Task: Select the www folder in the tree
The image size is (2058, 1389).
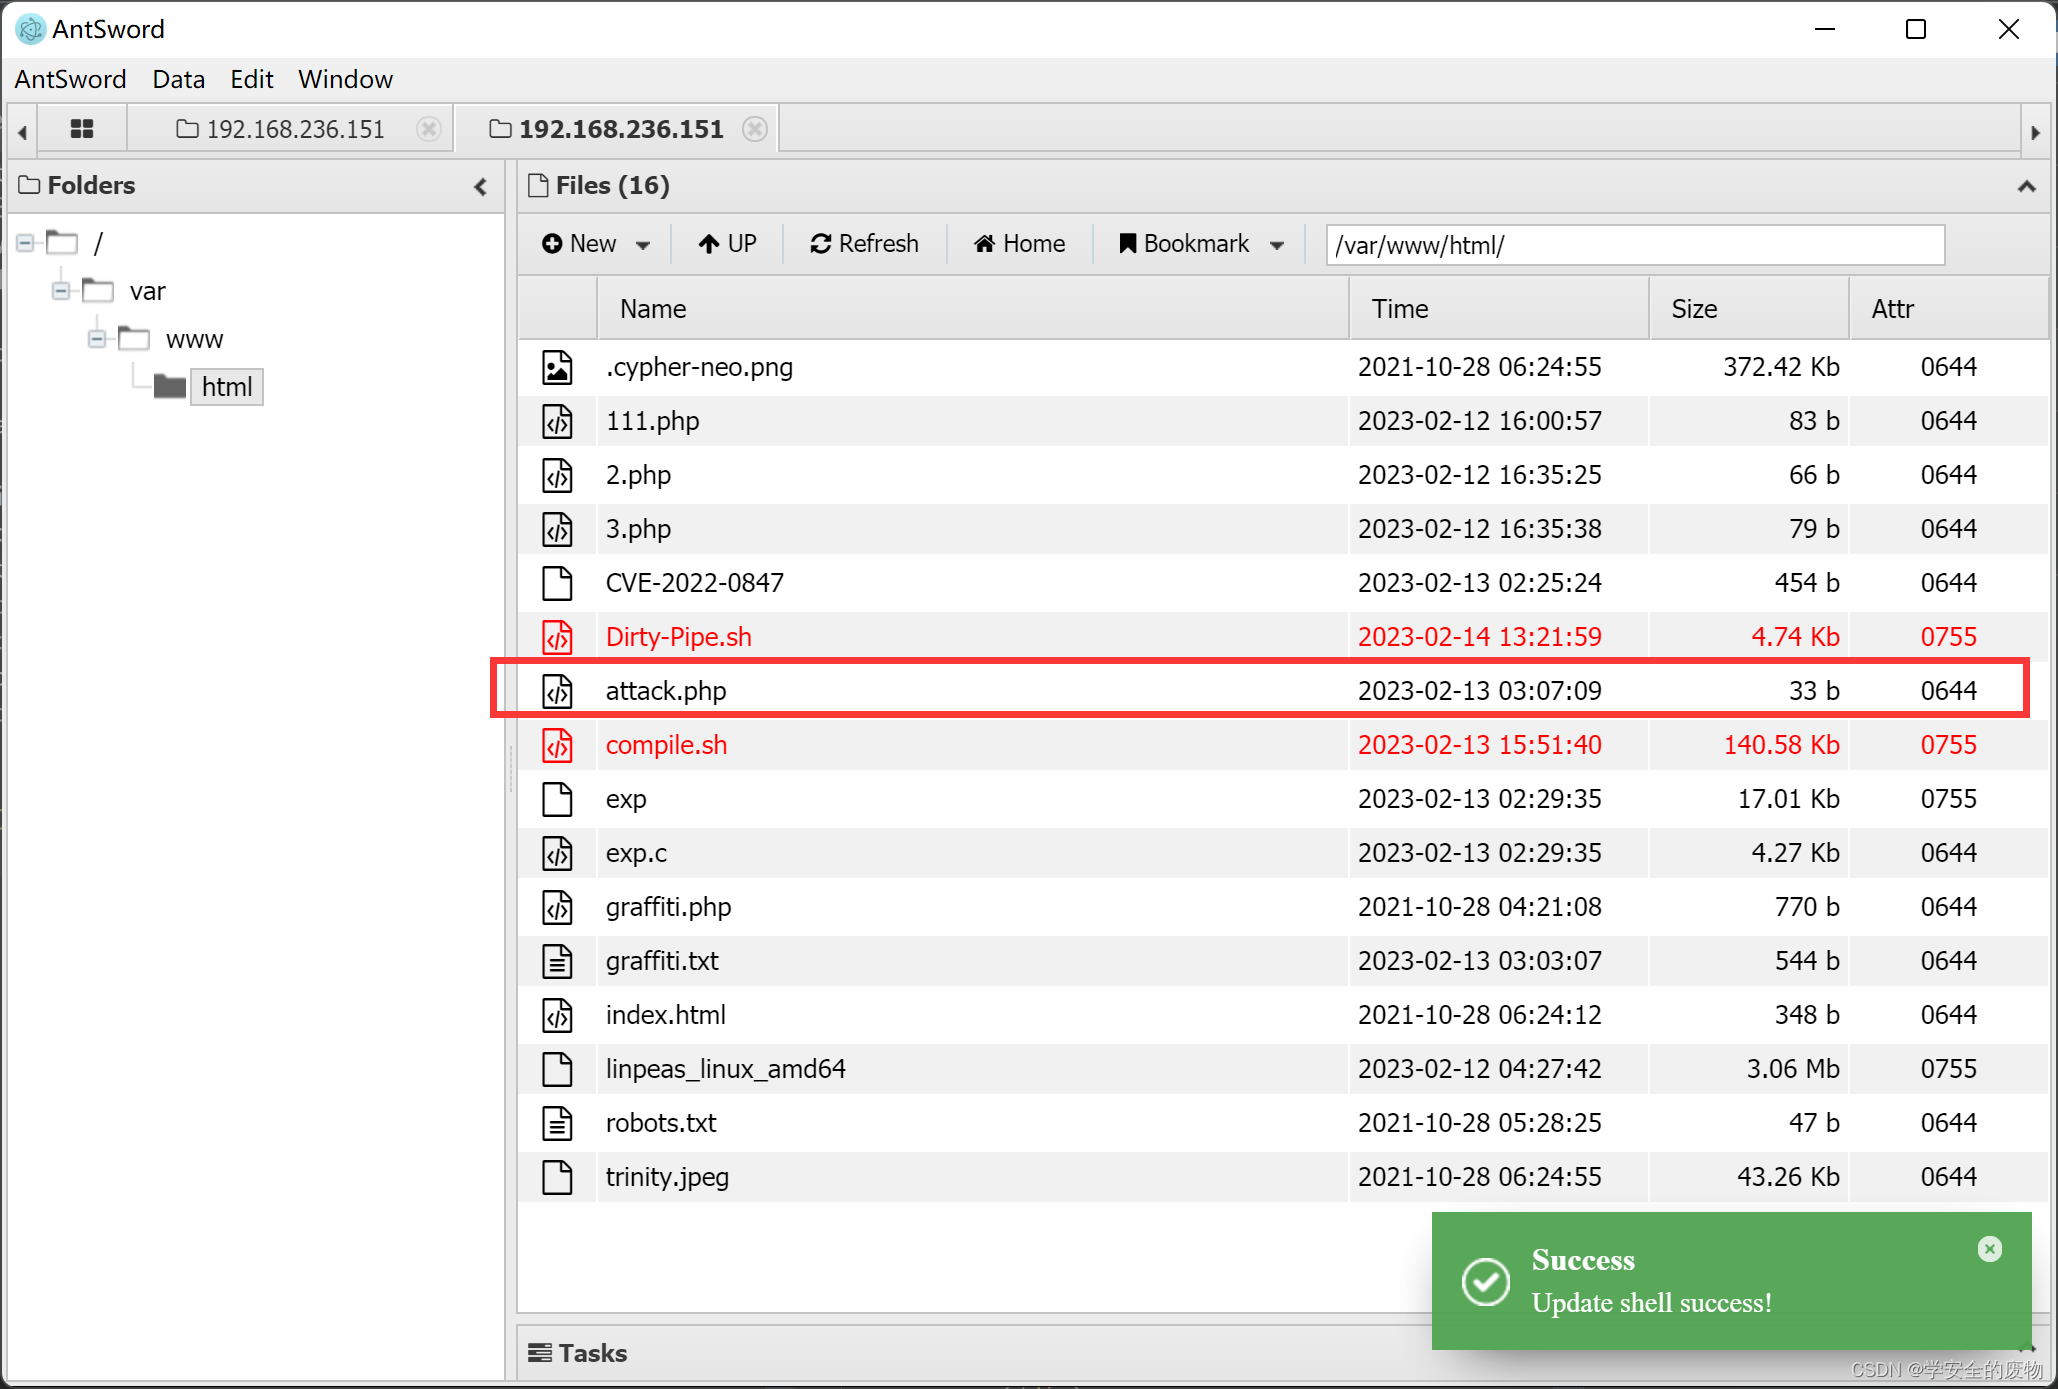Action: (194, 339)
